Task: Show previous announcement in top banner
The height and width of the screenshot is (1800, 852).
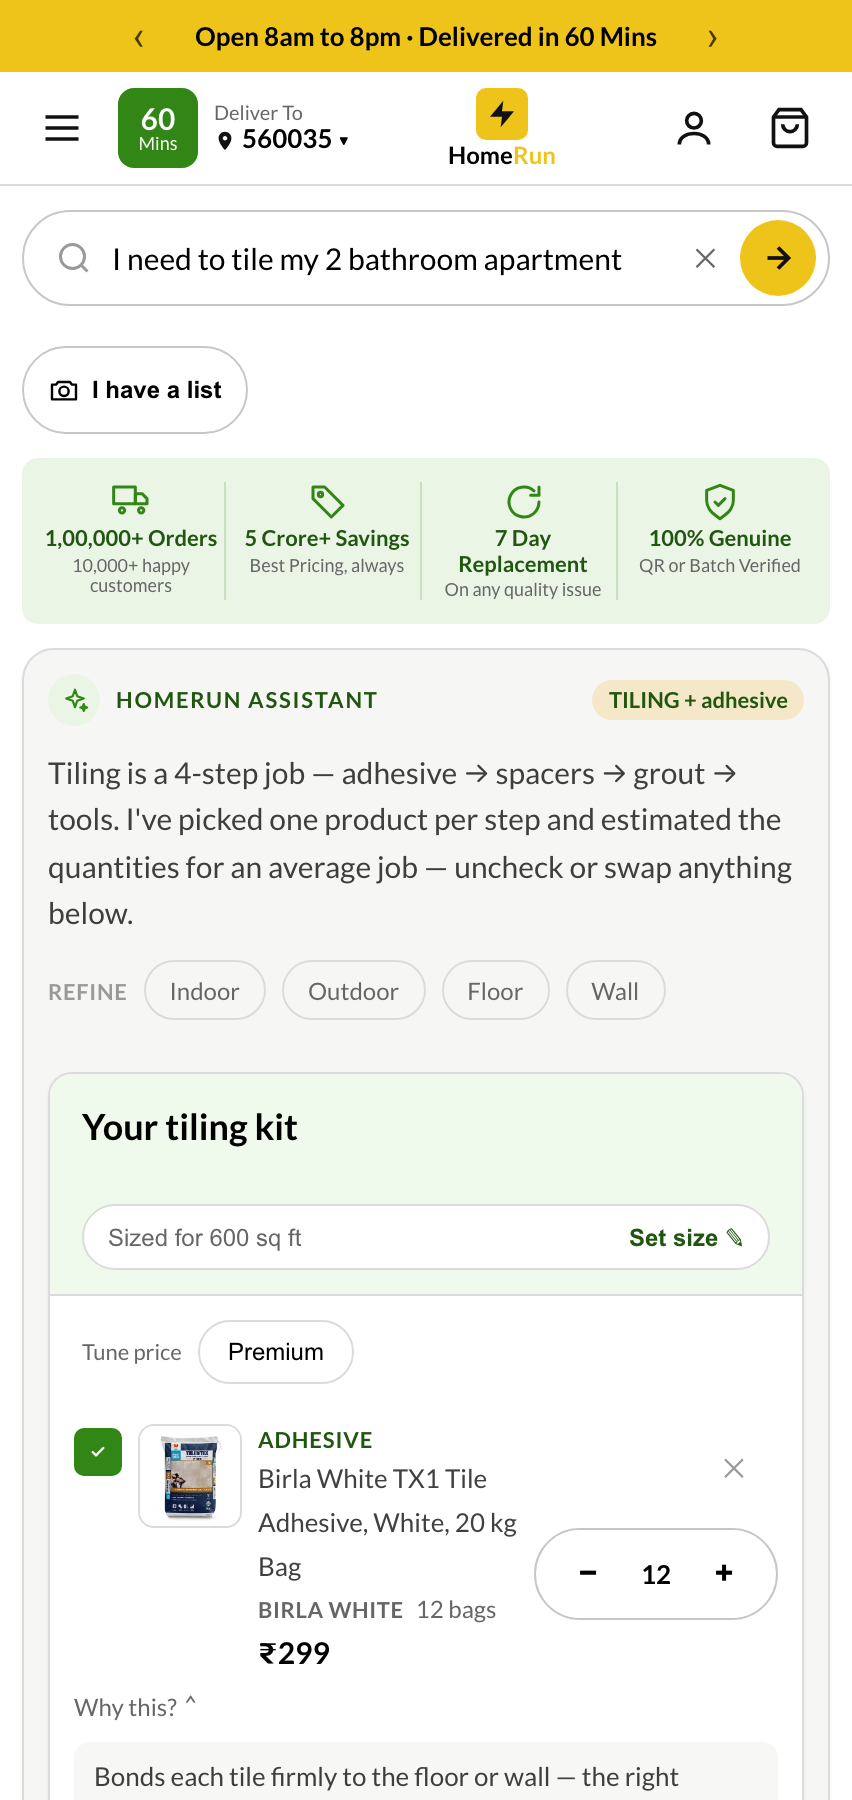Action: 139,38
